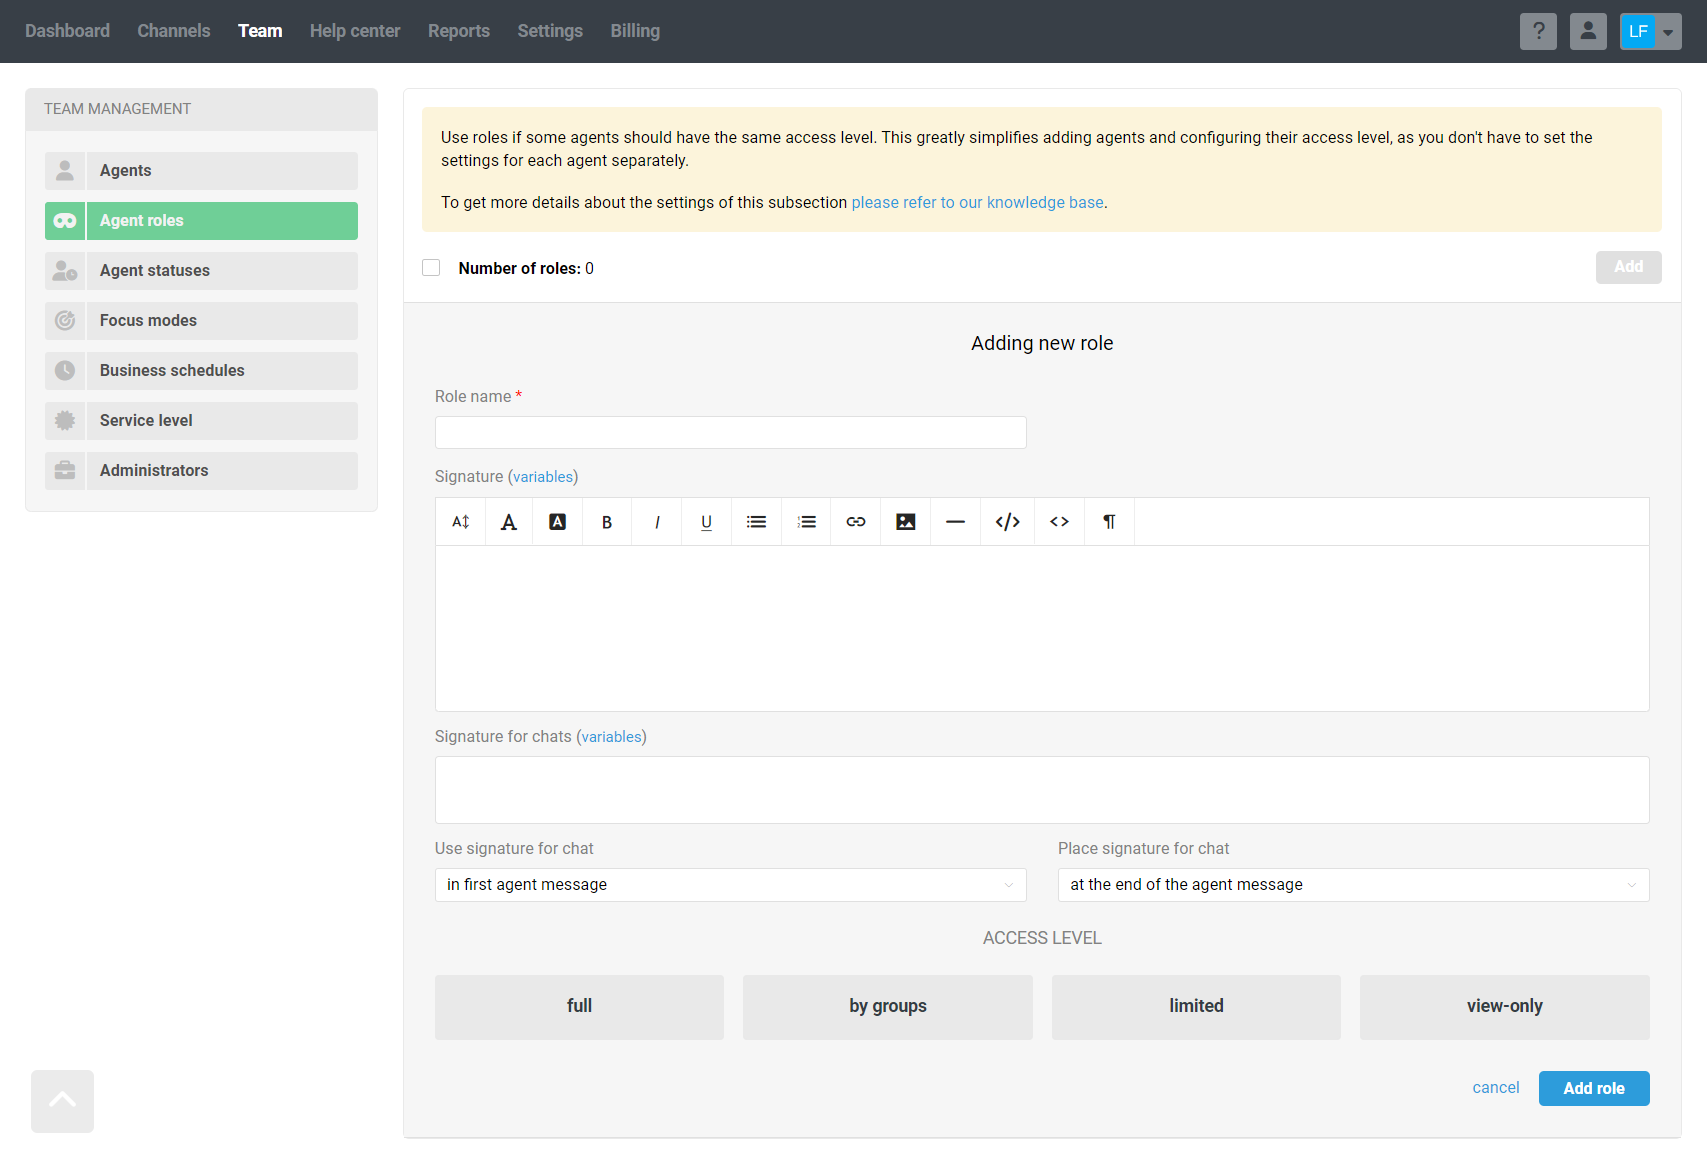The image size is (1707, 1163).
Task: Click the scroll-to-top arrow button
Action: point(62,1101)
